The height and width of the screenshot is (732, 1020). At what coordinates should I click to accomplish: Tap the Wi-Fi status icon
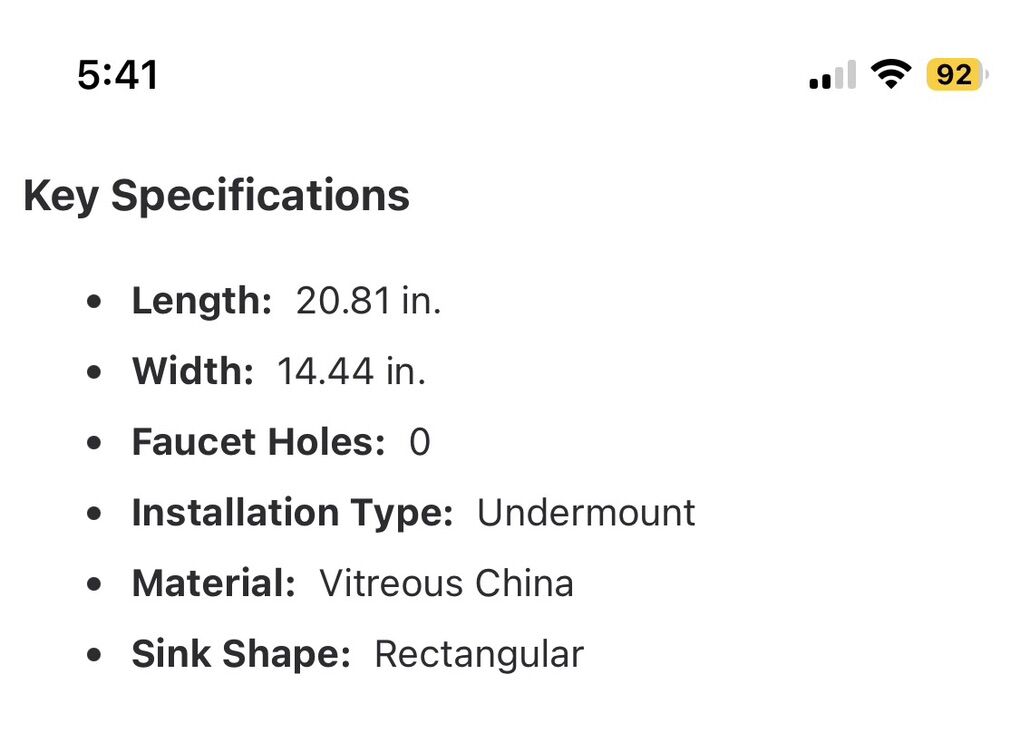889,74
